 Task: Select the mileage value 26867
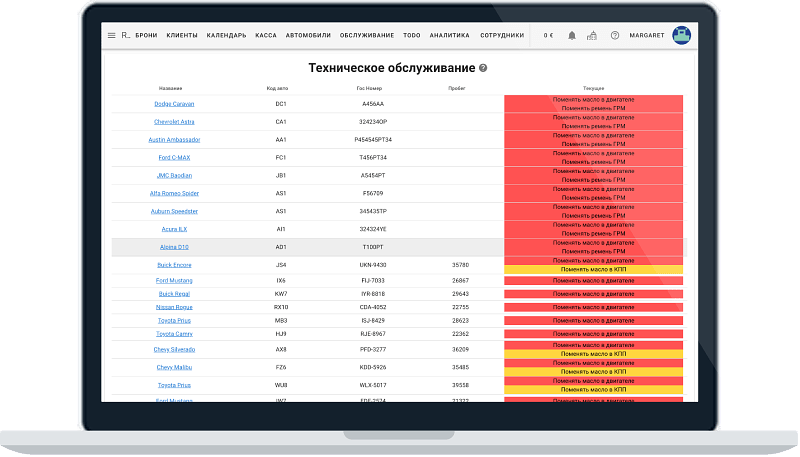pyautogui.click(x=460, y=281)
